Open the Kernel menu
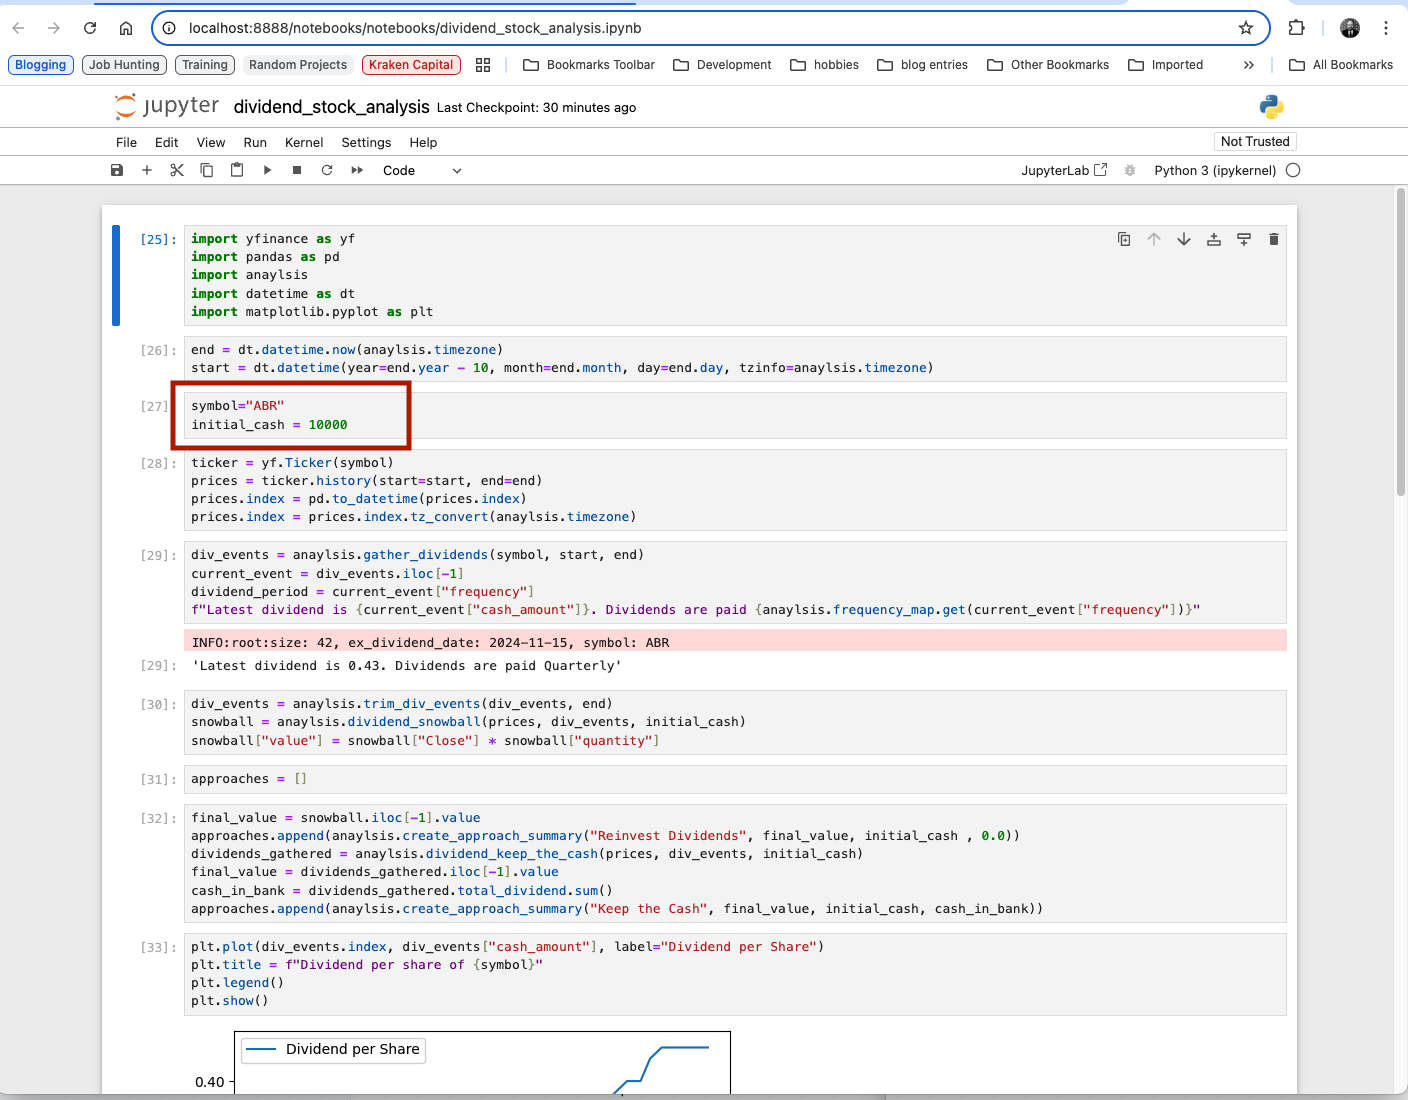Image resolution: width=1408 pixels, height=1100 pixels. pos(304,142)
